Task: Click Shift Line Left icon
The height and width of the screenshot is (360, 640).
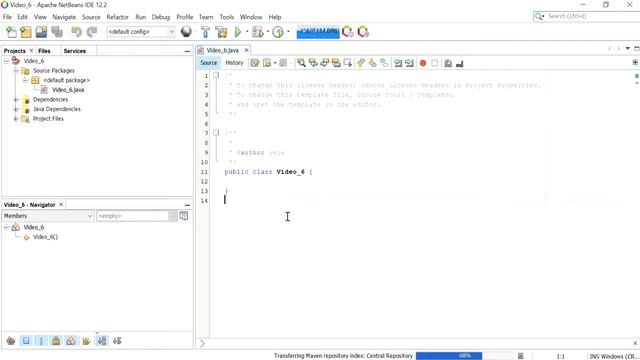Action: (x=398, y=63)
